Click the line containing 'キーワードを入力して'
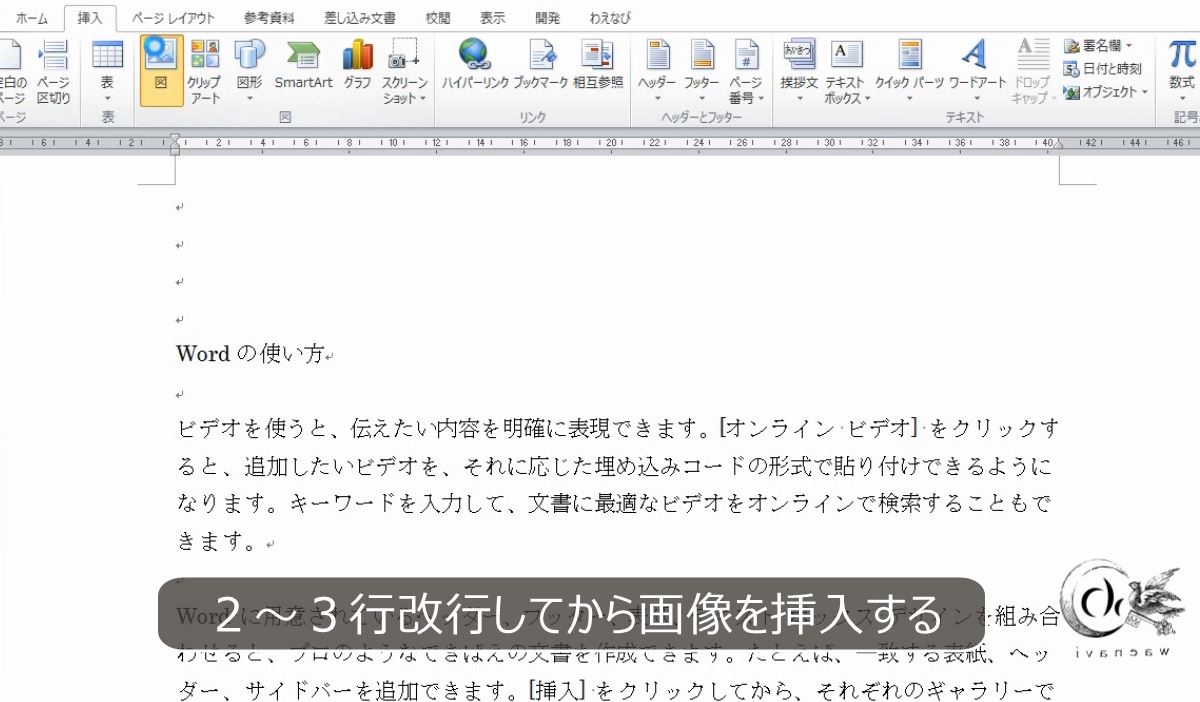Screen dimensions: 1200x702 tap(616, 504)
